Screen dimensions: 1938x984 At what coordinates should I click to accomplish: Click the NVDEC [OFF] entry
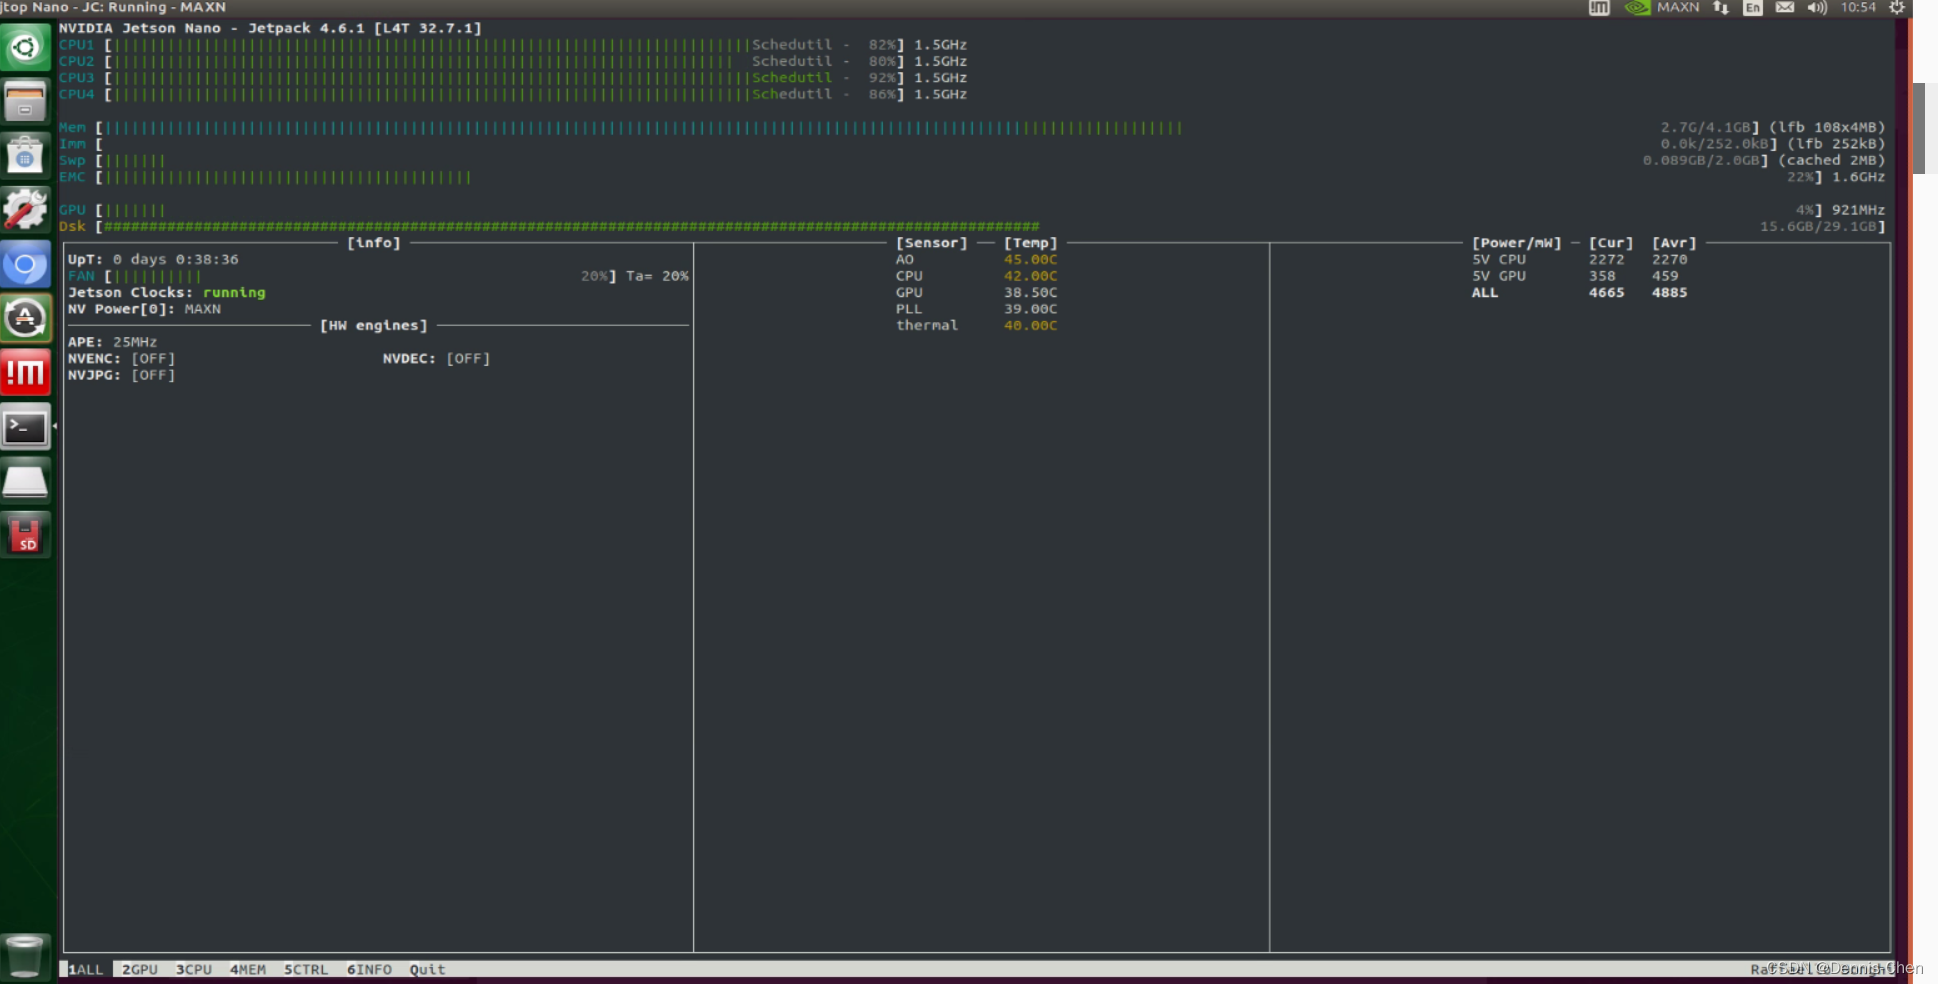436,358
